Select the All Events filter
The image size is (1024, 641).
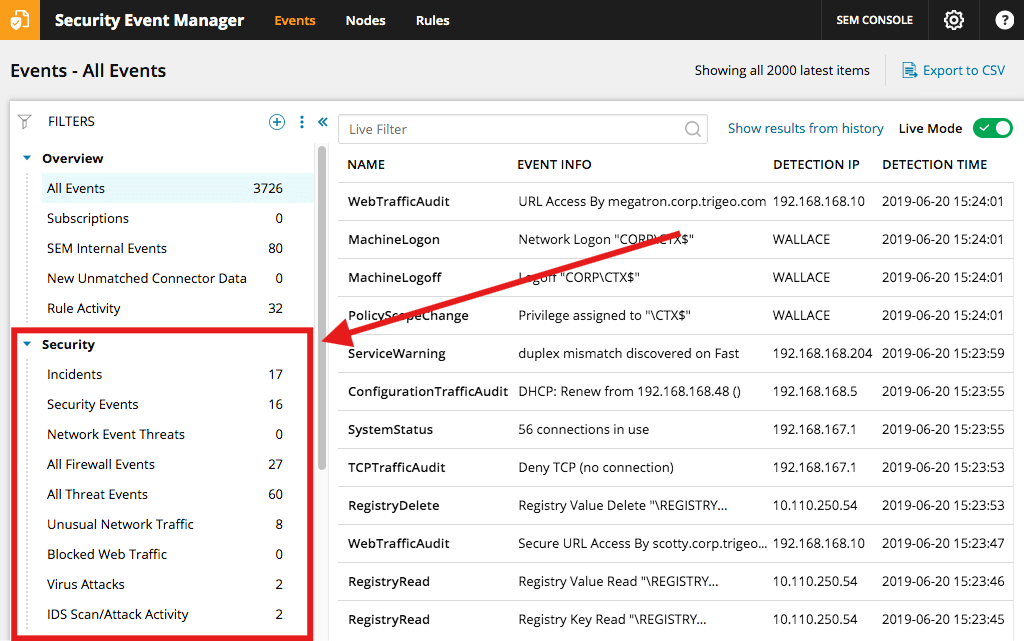point(178,188)
